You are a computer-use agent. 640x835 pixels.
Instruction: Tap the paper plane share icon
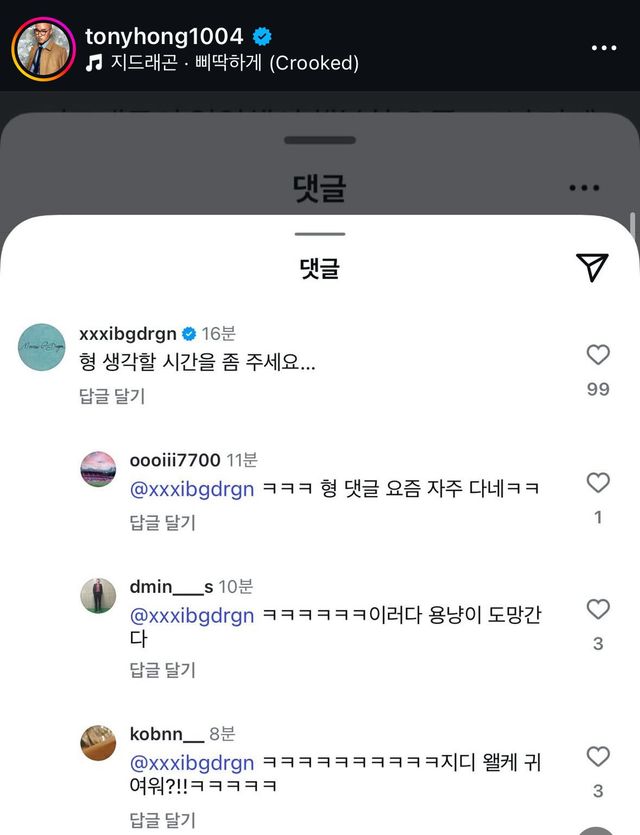(x=592, y=267)
